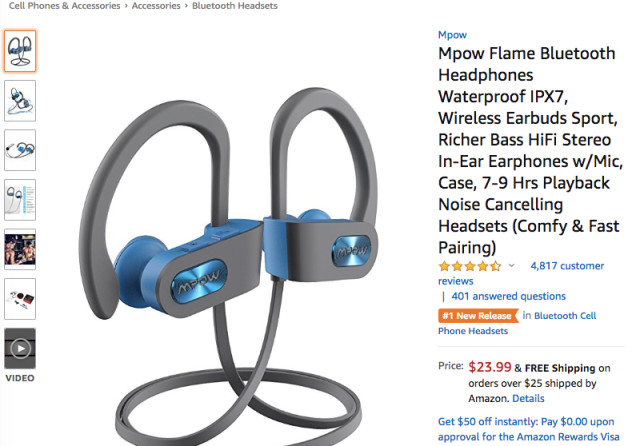Play the product video thumbnail
The image size is (640, 446).
pyautogui.click(x=20, y=348)
